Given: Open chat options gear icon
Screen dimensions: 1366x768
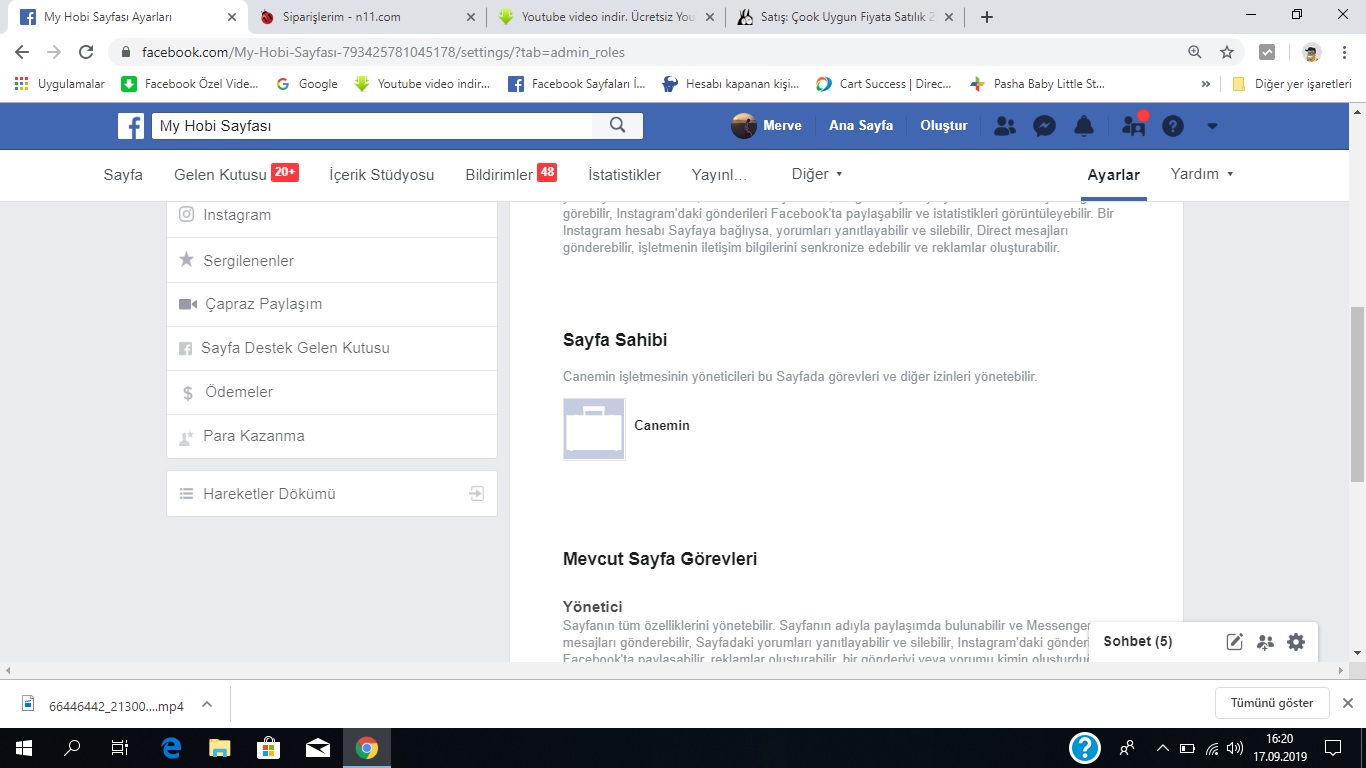Looking at the screenshot, I should click(x=1296, y=642).
